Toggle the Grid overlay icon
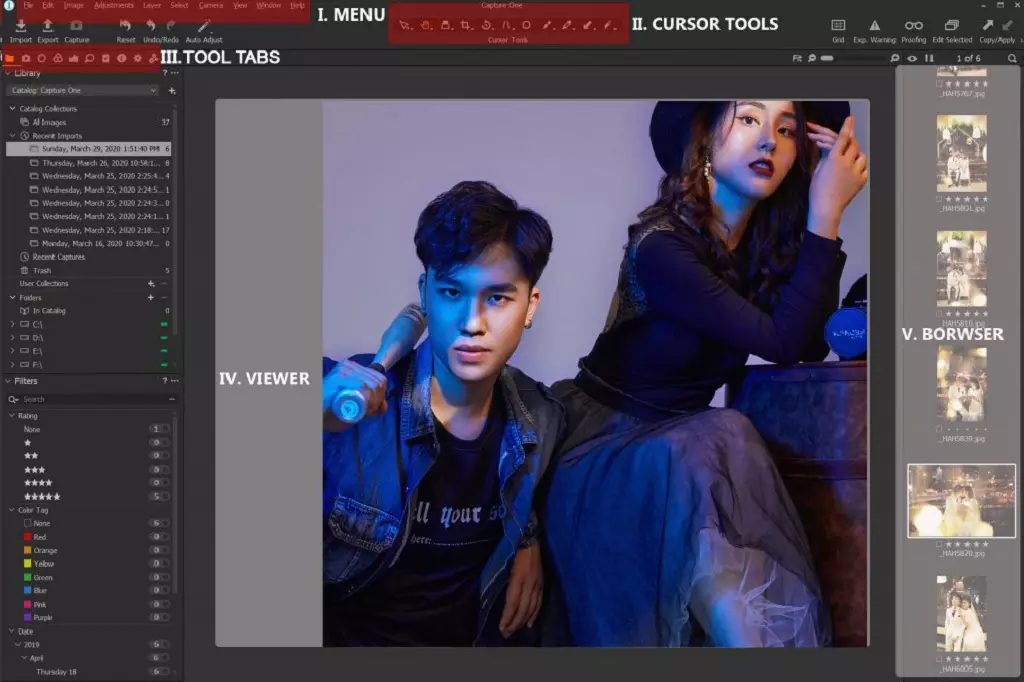The height and width of the screenshot is (682, 1024). coord(838,25)
